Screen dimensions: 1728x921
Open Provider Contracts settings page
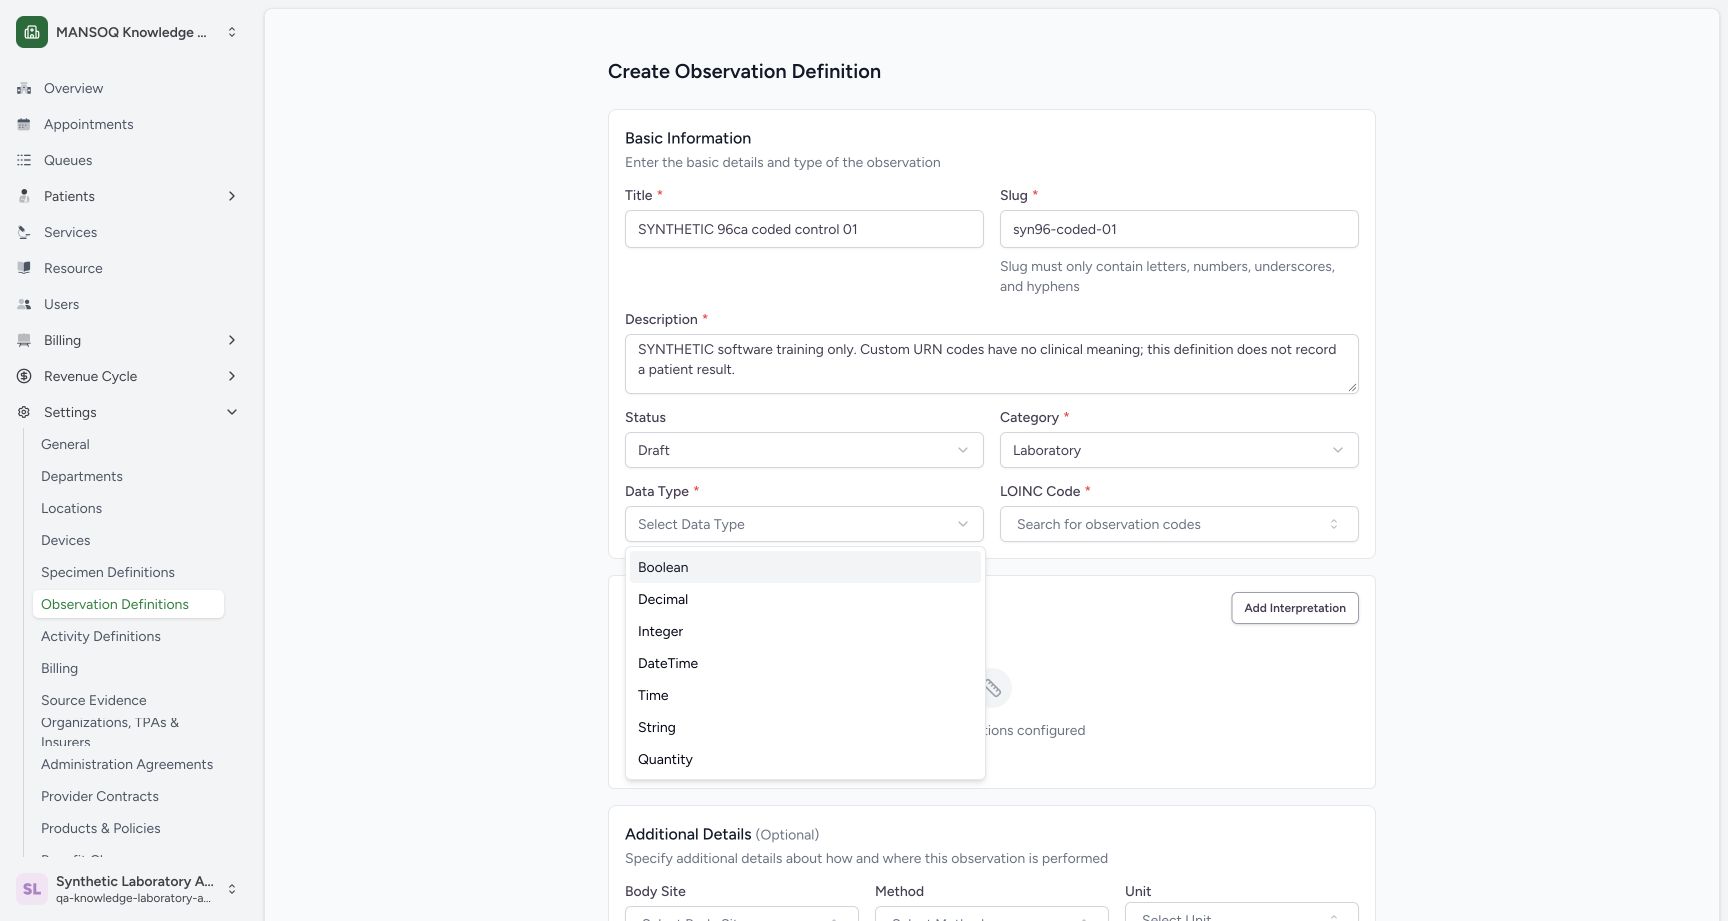tap(100, 796)
